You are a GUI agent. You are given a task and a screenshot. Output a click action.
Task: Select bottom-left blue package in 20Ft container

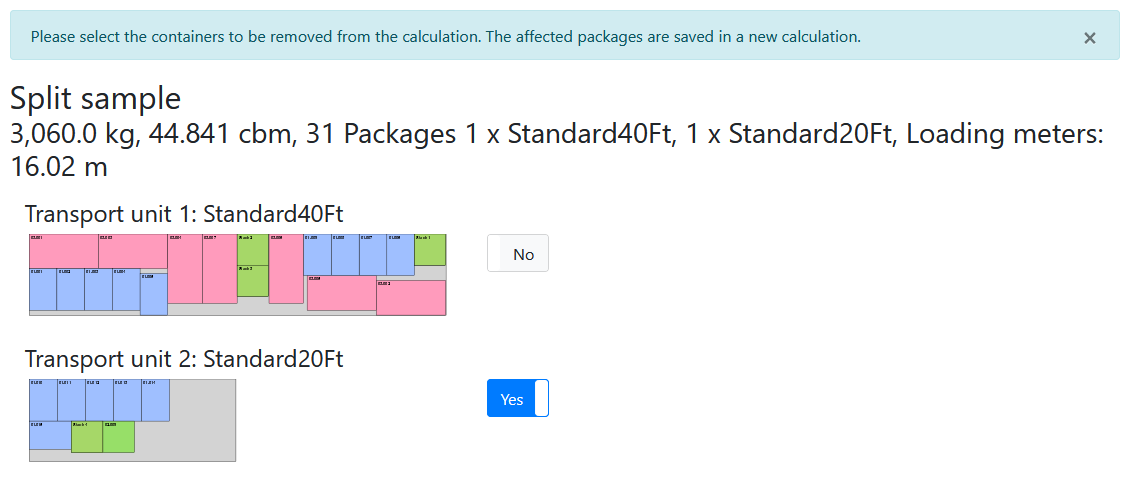(x=50, y=435)
